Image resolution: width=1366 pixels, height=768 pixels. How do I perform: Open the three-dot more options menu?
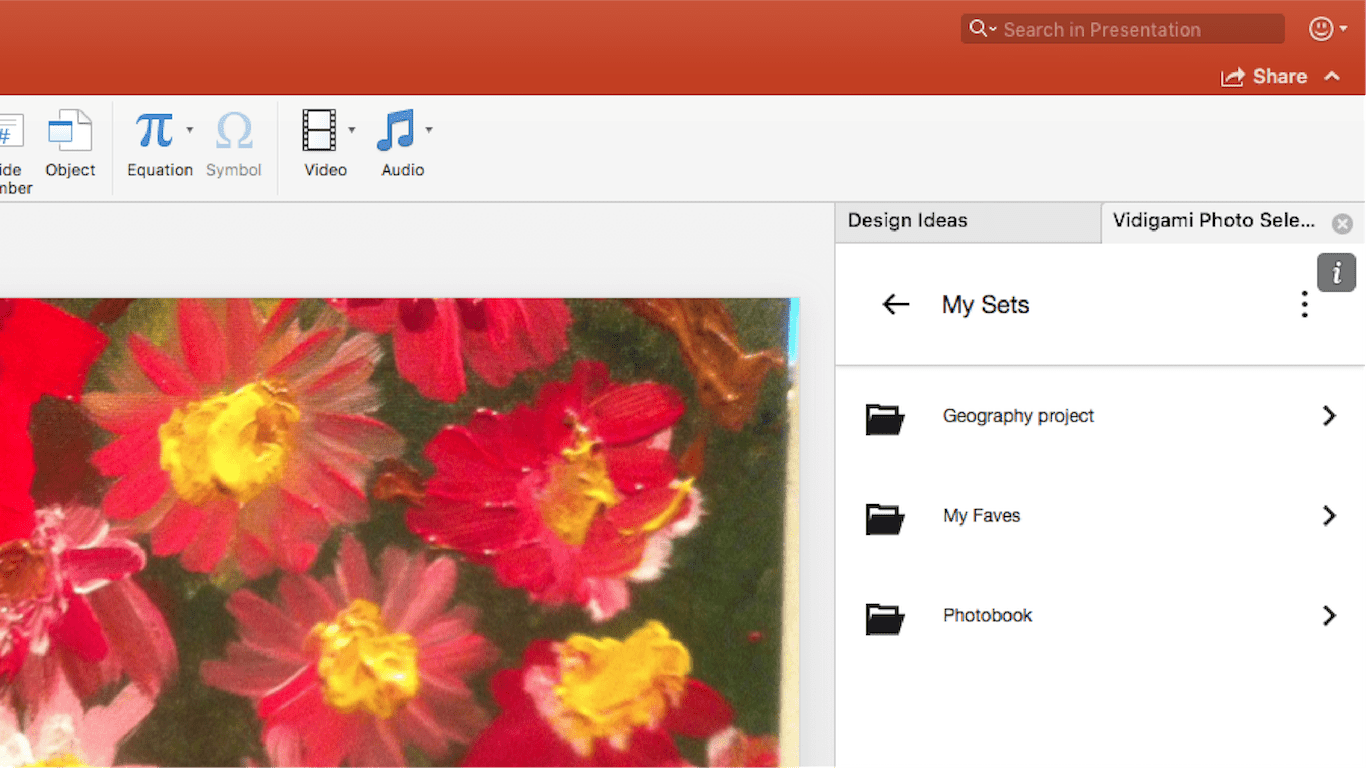1304,305
